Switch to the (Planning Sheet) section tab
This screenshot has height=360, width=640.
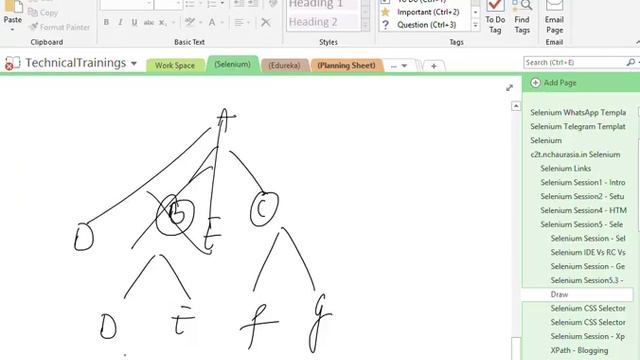[347, 65]
